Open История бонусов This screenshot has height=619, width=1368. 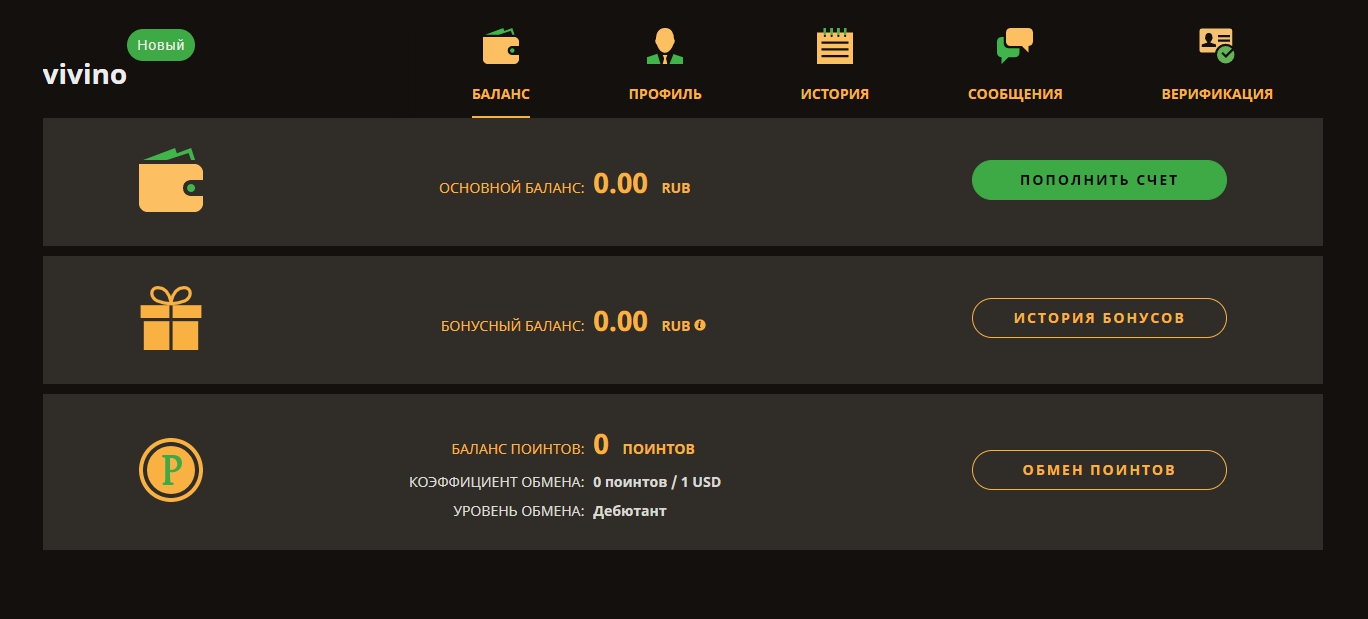click(1099, 318)
